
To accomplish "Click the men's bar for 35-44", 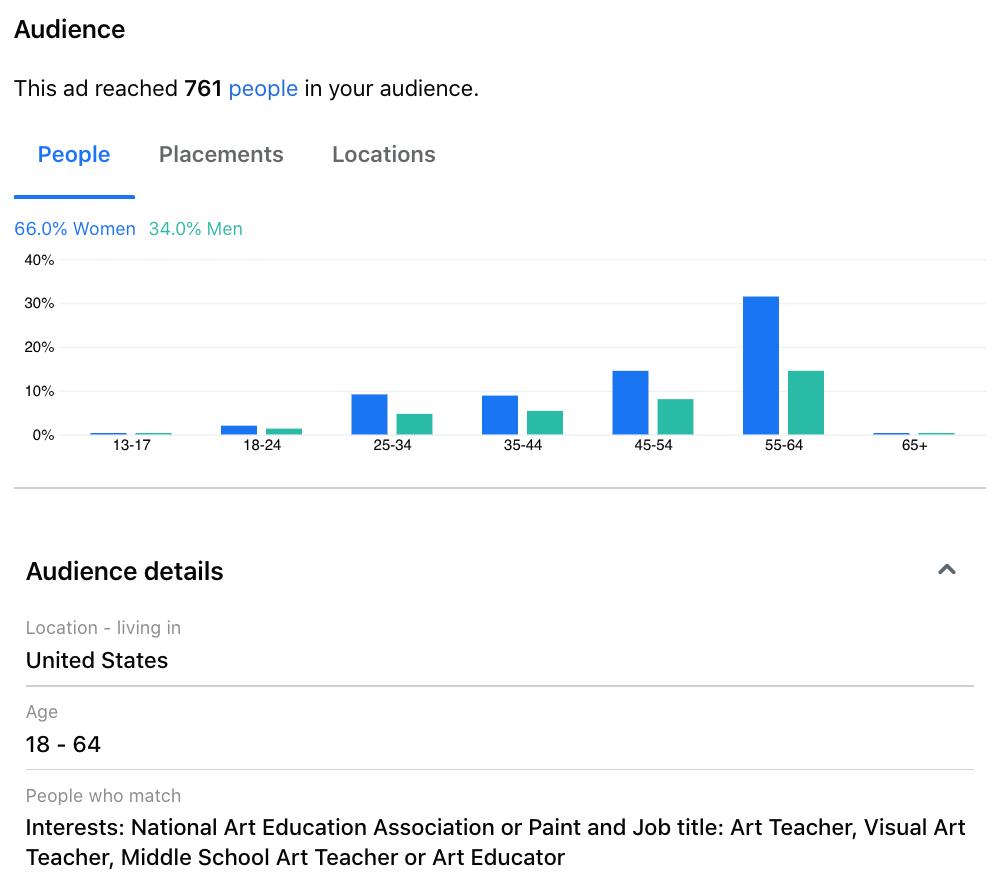I will [x=545, y=423].
